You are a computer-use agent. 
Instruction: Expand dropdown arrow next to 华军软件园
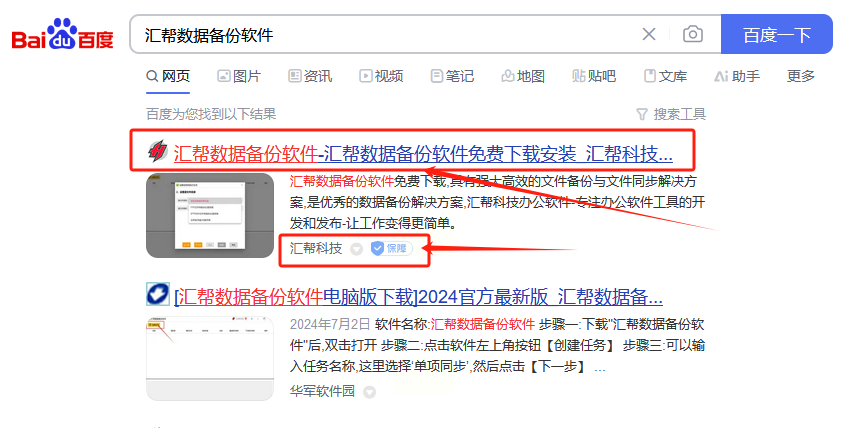click(x=369, y=392)
